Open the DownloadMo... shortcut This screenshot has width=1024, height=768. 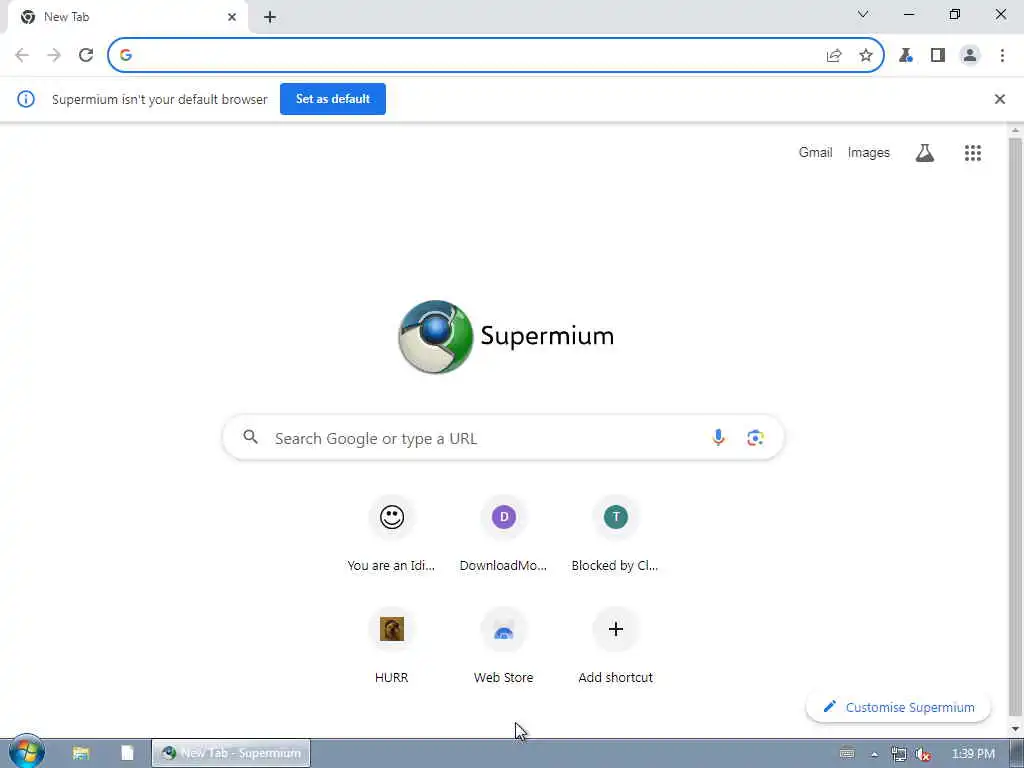504,534
